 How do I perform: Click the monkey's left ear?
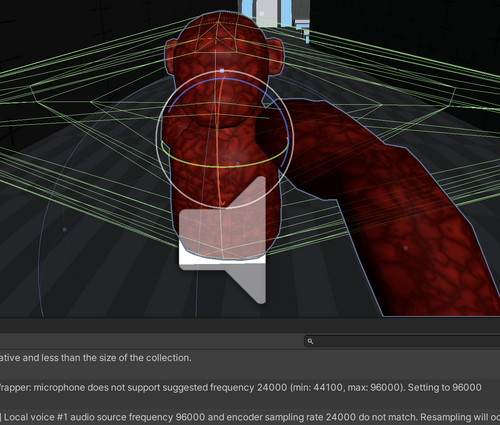click(171, 57)
